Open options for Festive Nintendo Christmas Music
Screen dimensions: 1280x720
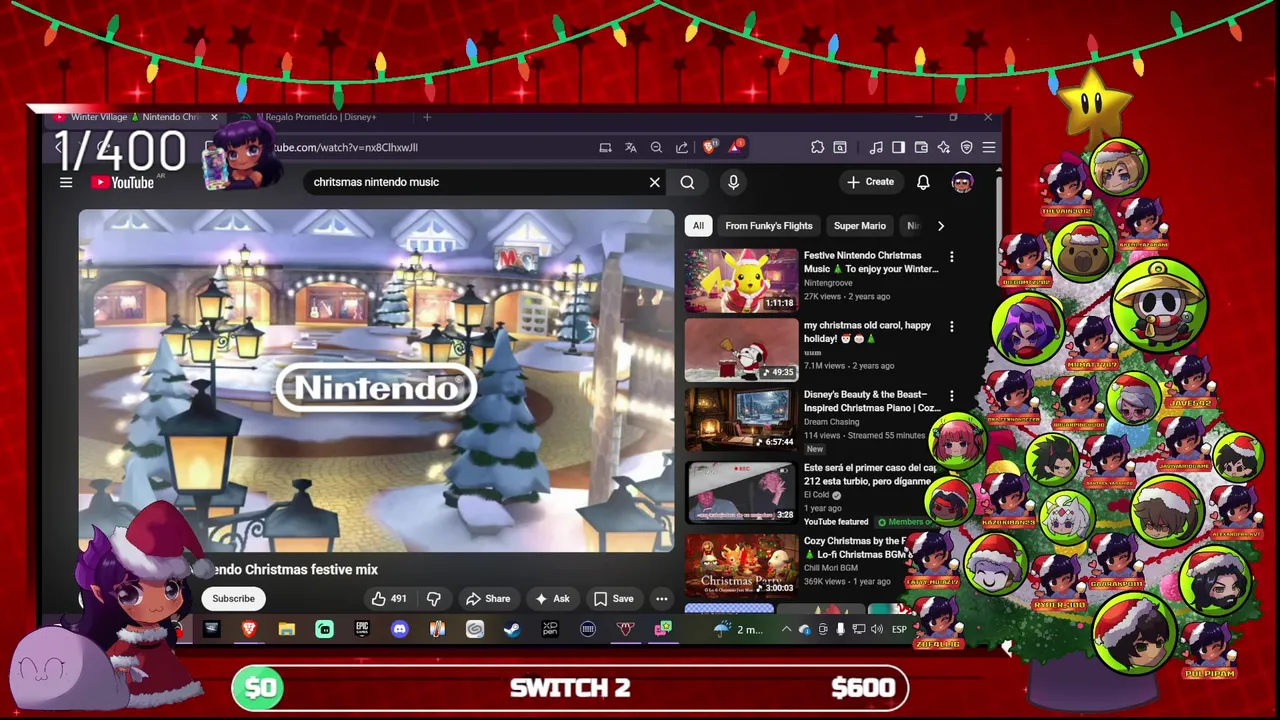point(952,257)
